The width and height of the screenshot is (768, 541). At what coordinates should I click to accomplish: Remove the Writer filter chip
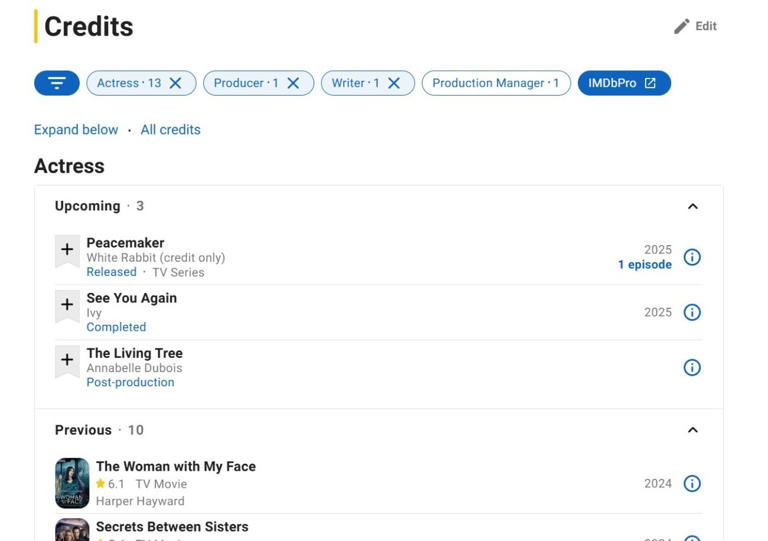[x=394, y=83]
